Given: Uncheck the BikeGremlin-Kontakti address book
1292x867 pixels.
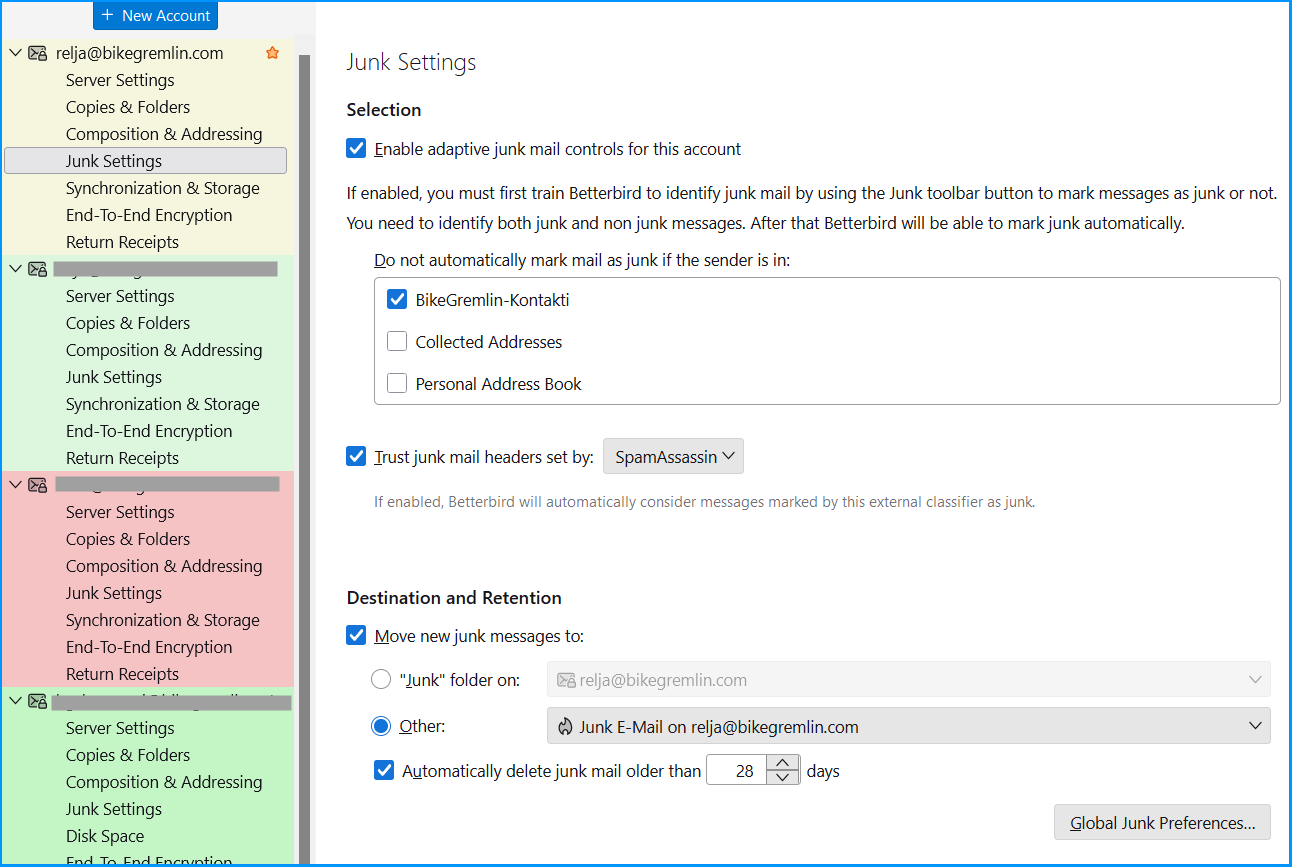Looking at the screenshot, I should (397, 299).
